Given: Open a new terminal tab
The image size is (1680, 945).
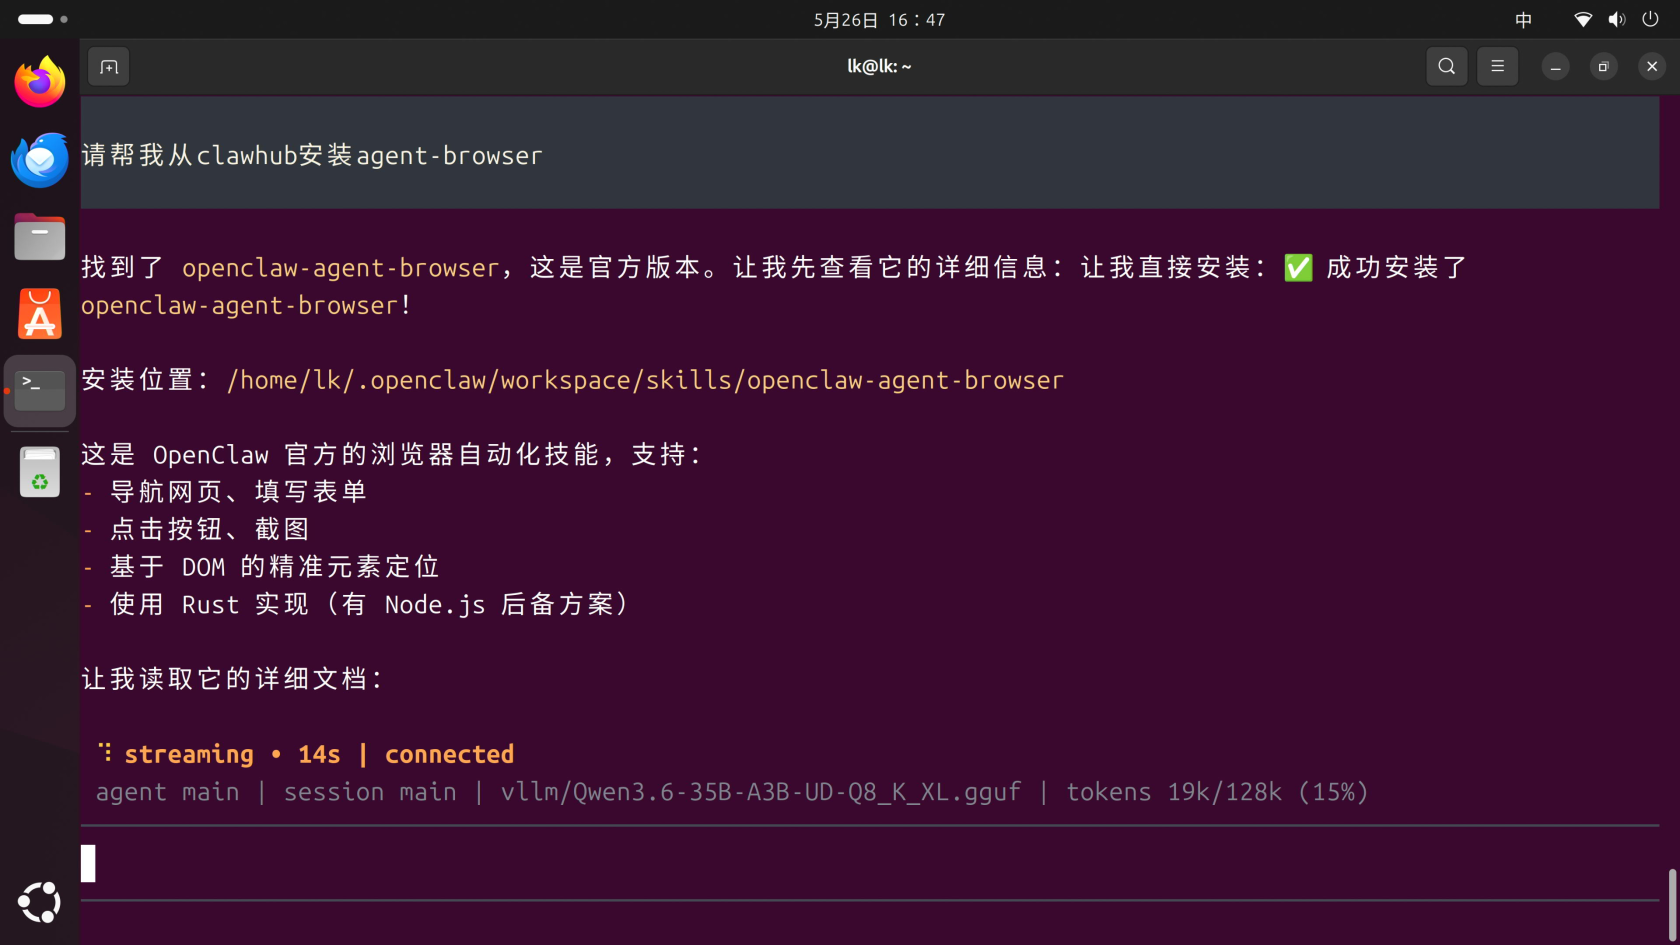Looking at the screenshot, I should click(109, 67).
